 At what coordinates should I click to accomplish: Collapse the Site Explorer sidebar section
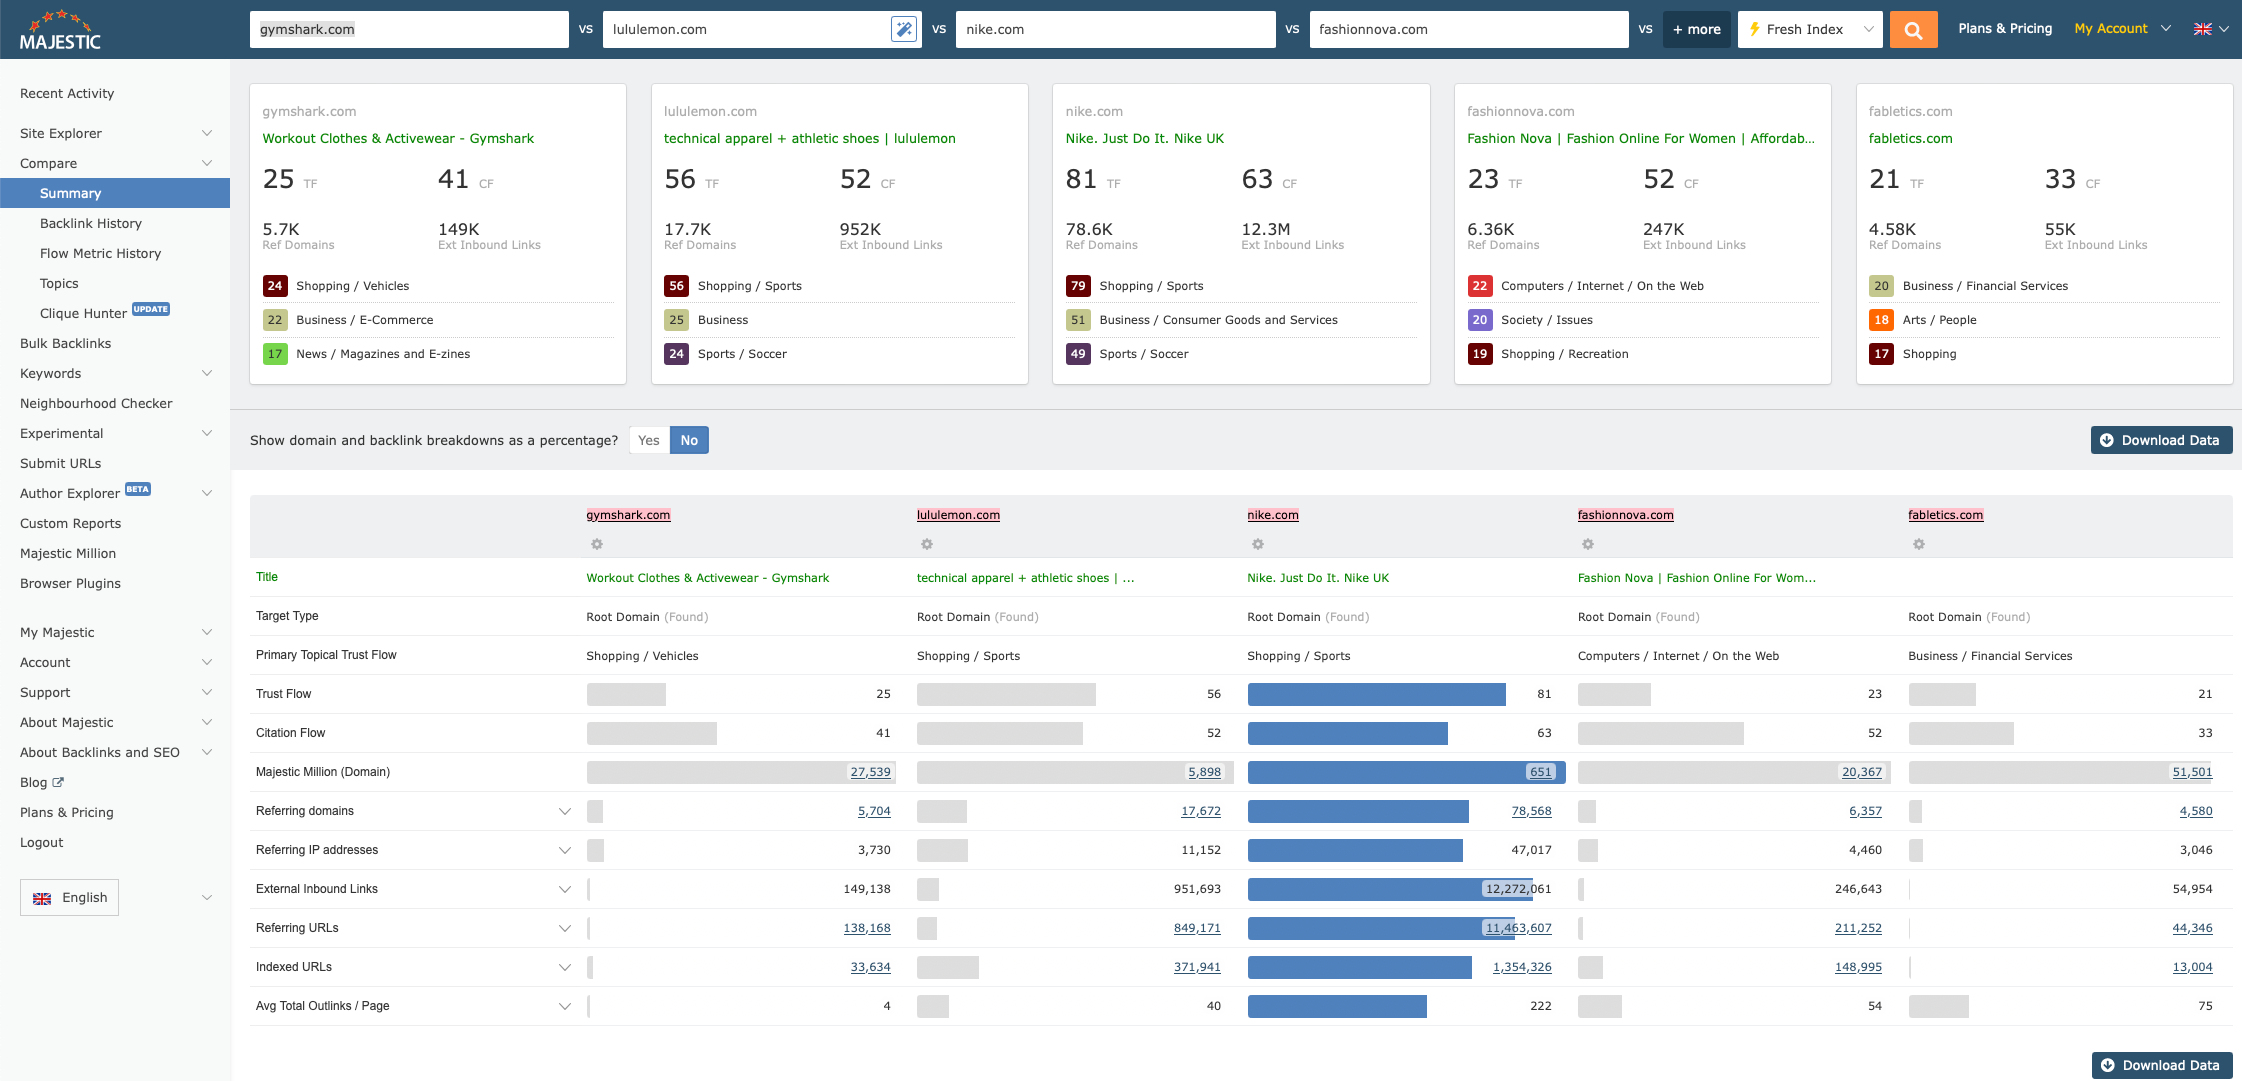coord(206,133)
